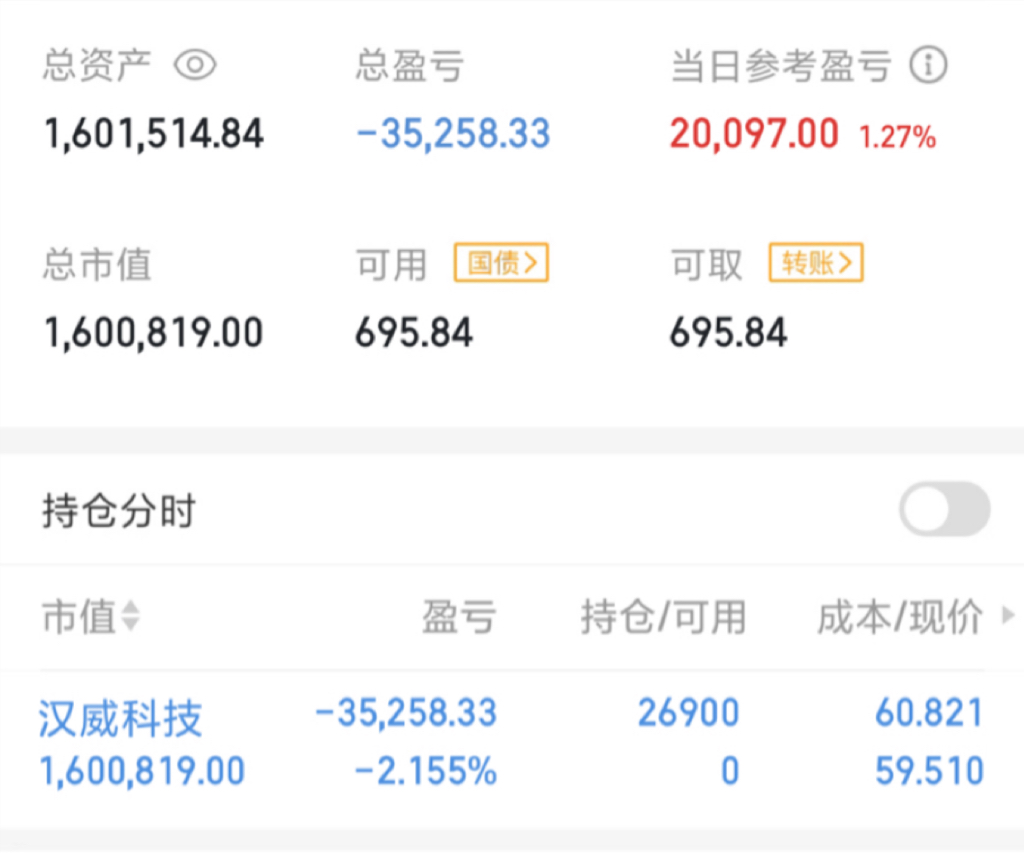
Task: Tap the 持仓分时 section label
Action: tap(119, 511)
